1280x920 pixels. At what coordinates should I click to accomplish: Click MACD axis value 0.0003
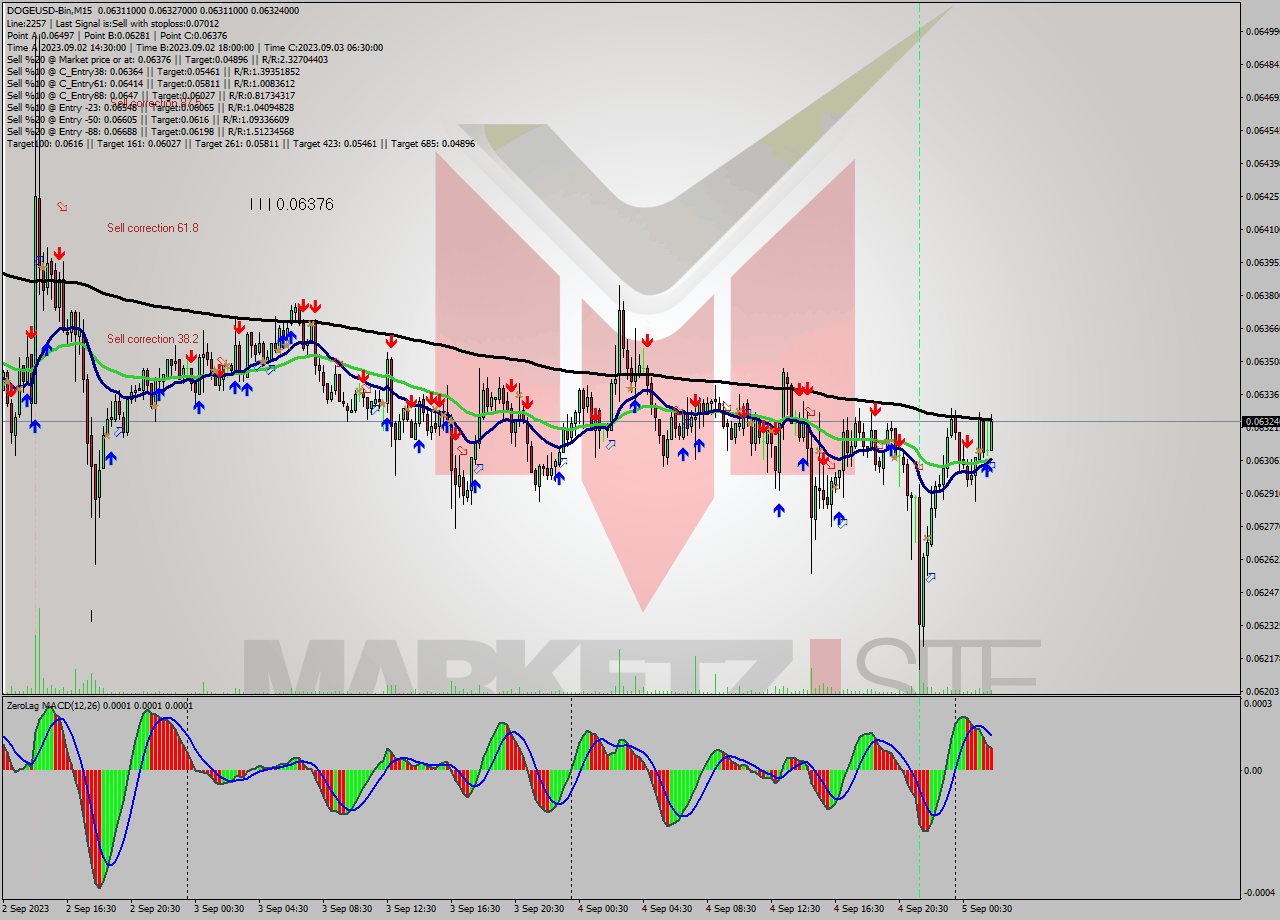tap(1258, 704)
